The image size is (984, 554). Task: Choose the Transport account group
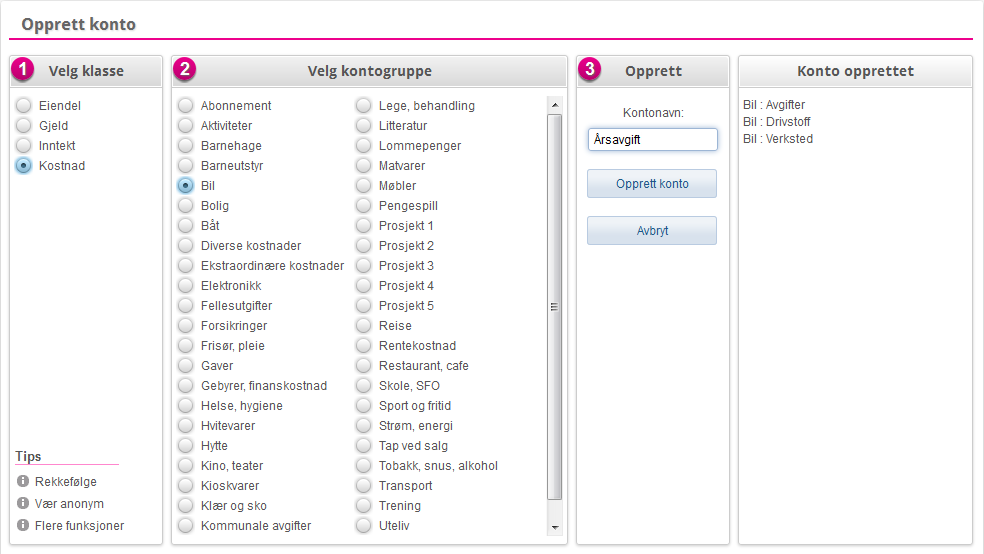363,486
